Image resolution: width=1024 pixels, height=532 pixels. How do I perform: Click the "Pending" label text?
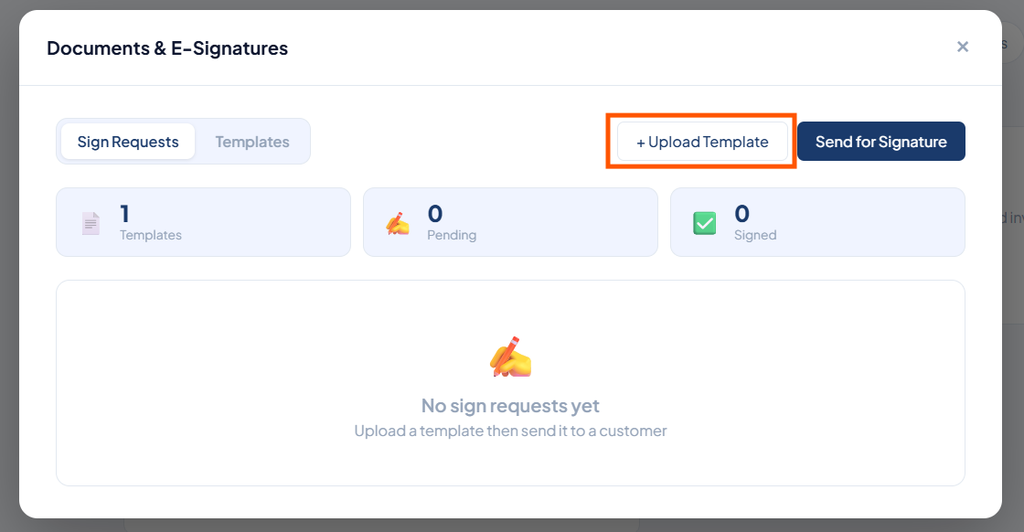[x=451, y=235]
